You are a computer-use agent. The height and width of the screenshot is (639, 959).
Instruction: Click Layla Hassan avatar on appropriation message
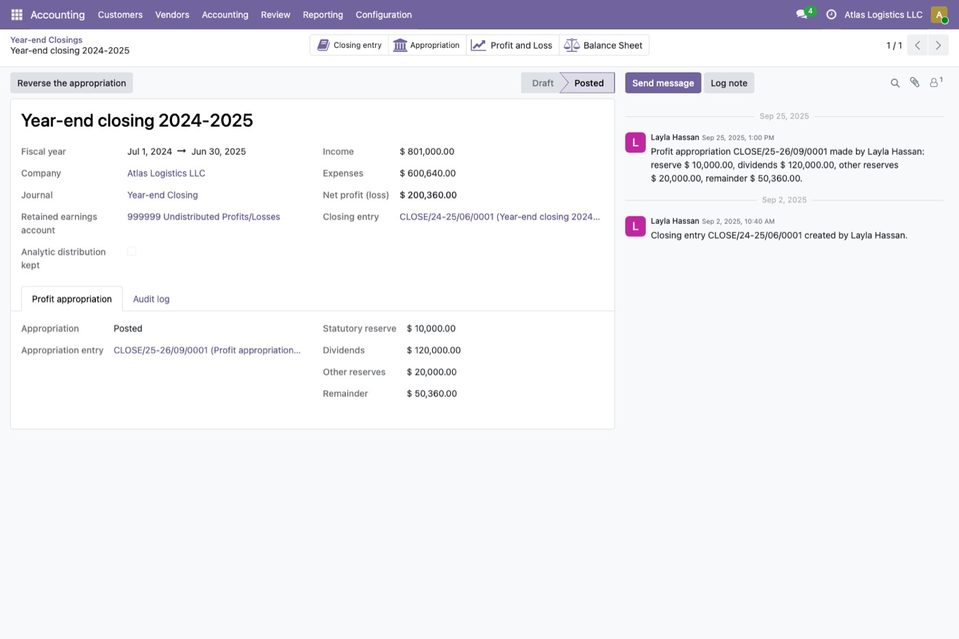pos(635,142)
